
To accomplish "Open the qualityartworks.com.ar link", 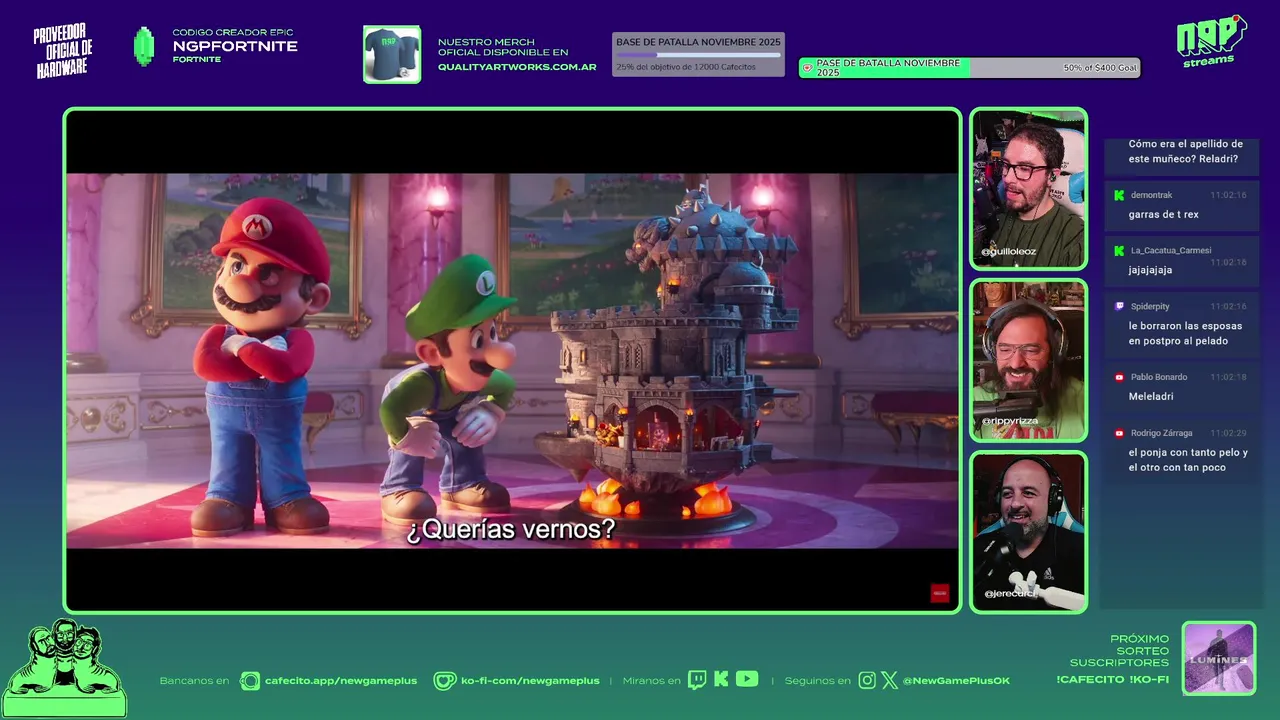I will tap(517, 67).
